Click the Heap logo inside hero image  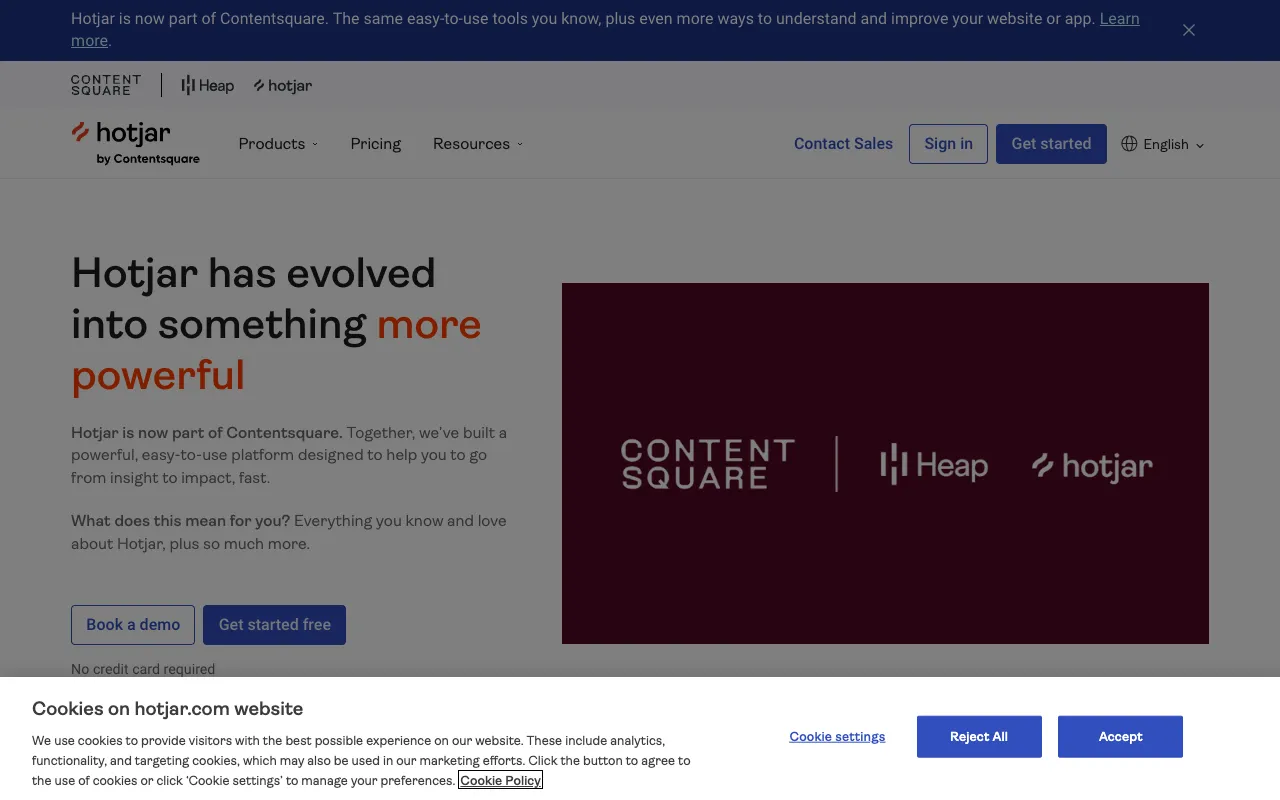933,464
